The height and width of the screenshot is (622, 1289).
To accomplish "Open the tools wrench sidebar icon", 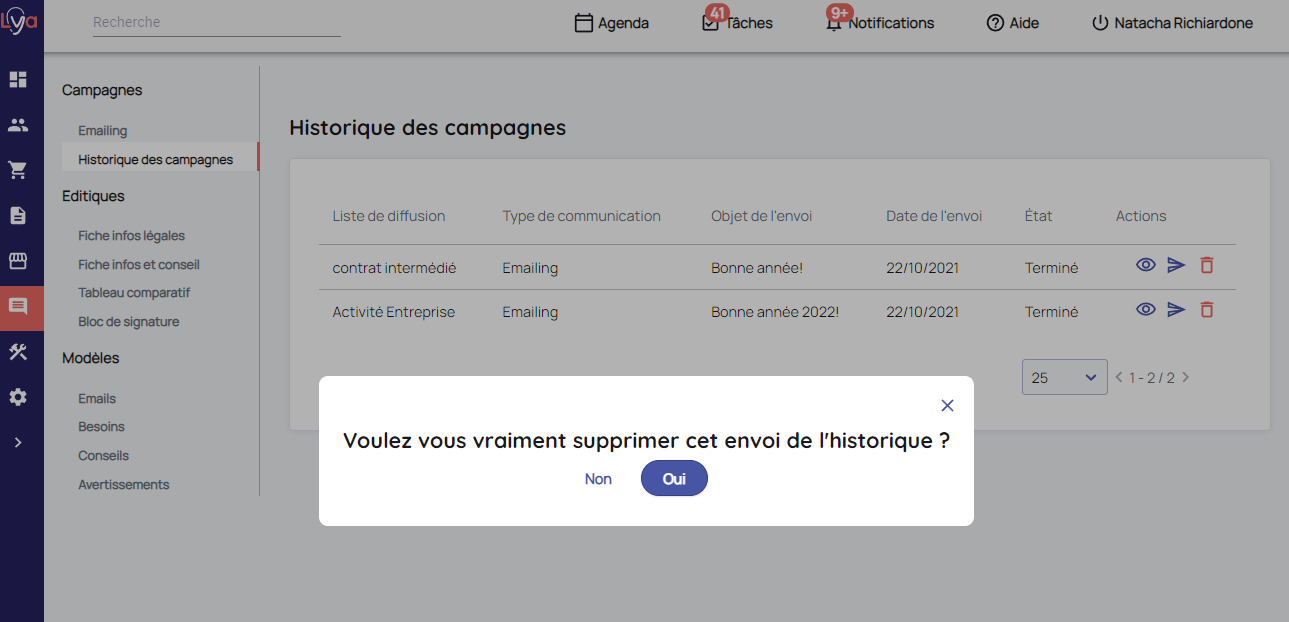I will [18, 352].
